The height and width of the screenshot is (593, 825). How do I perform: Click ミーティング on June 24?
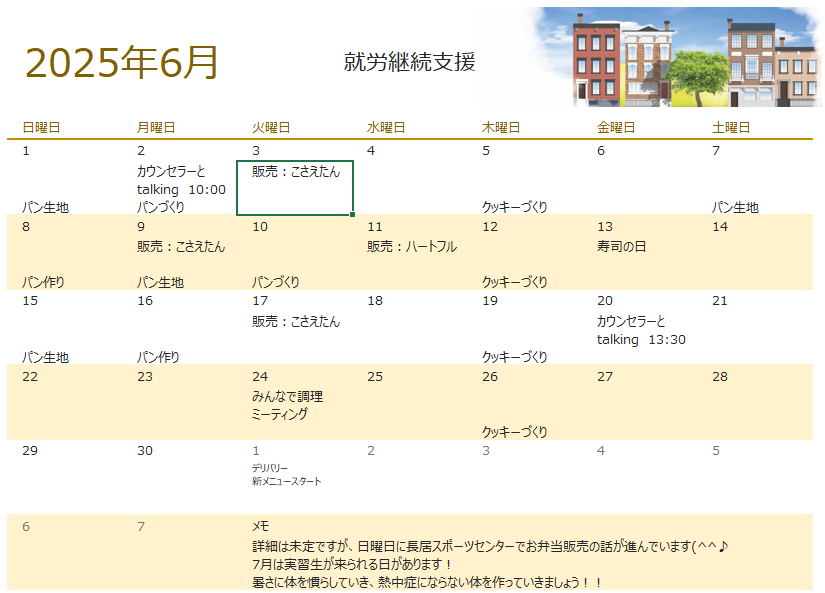tap(279, 414)
